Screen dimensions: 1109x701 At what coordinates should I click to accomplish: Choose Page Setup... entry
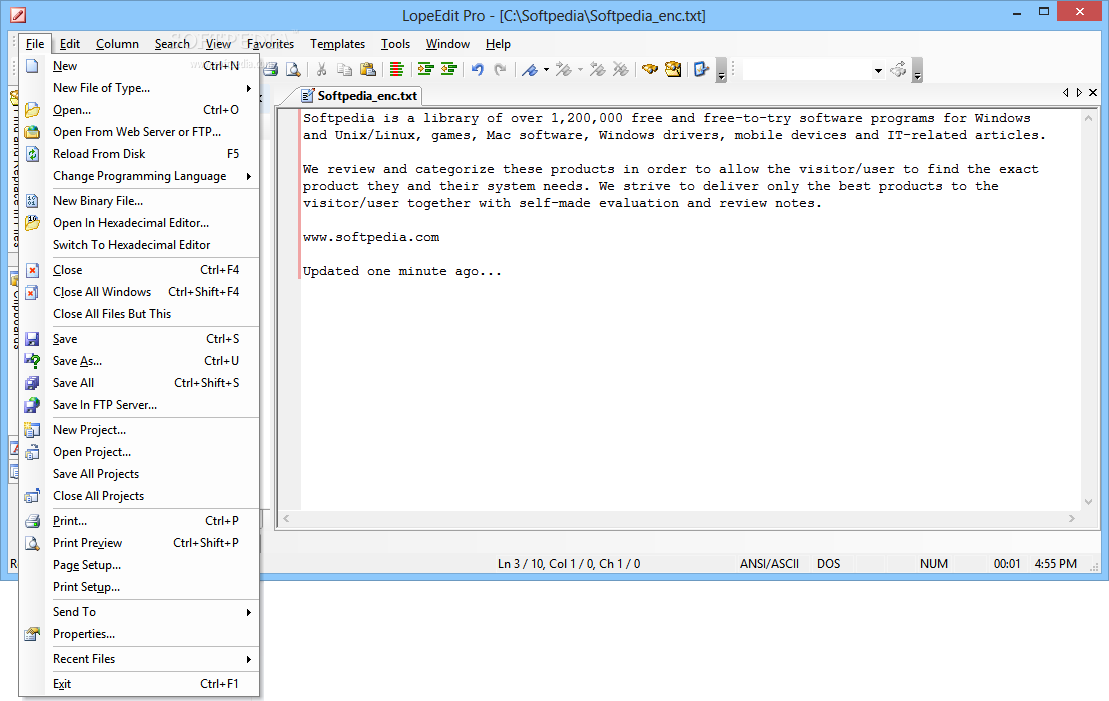point(139,565)
